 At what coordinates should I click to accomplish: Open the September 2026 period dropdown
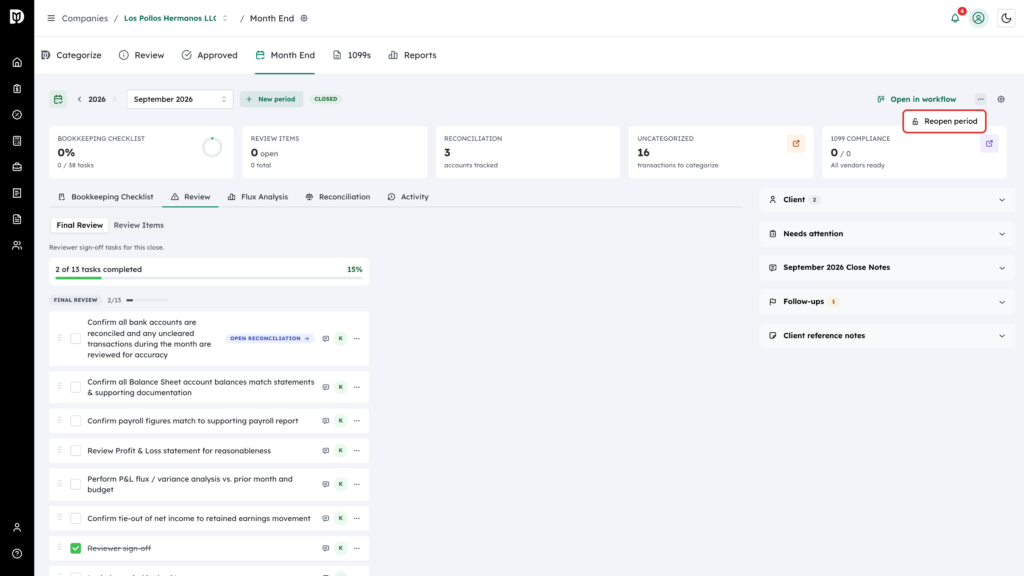(180, 99)
